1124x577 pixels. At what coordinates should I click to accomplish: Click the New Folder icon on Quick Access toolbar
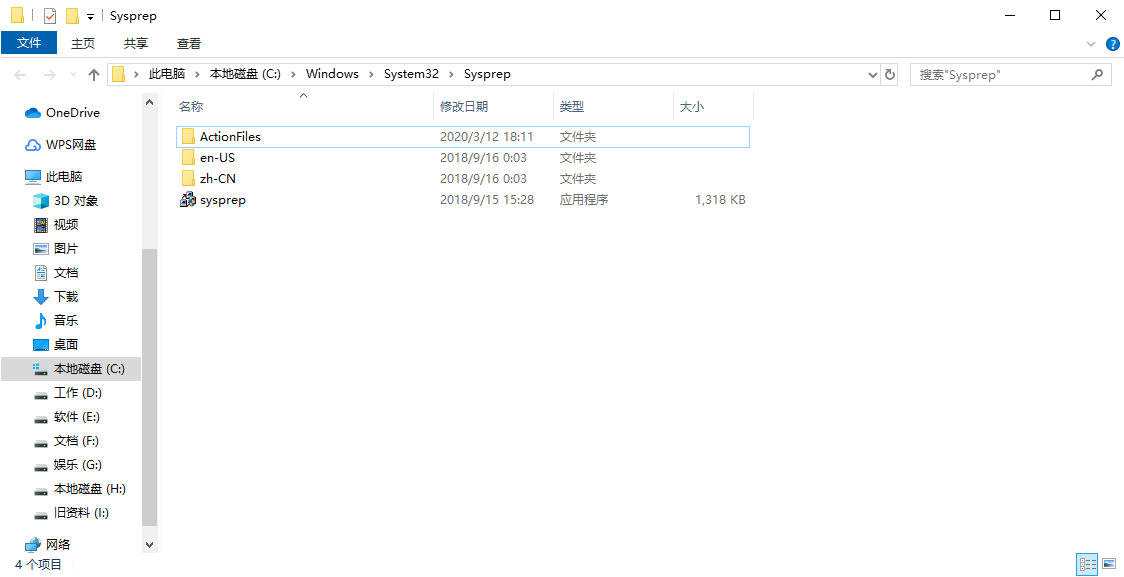pyautogui.click(x=70, y=15)
